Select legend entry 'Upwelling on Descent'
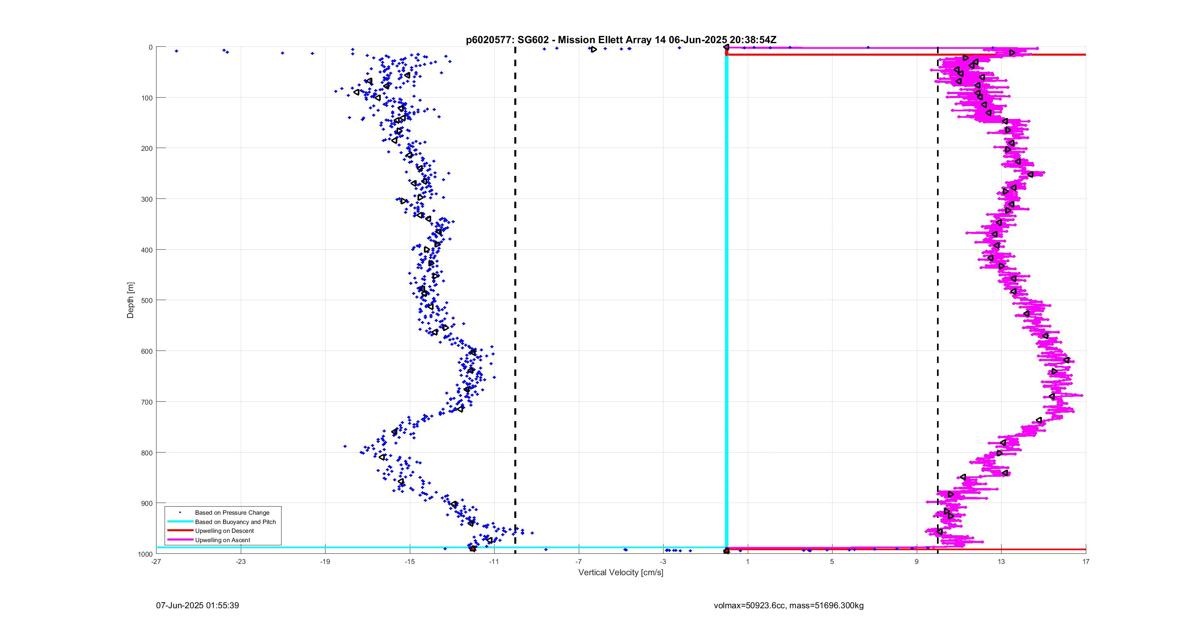This screenshot has height=622, width=1200. 224,531
